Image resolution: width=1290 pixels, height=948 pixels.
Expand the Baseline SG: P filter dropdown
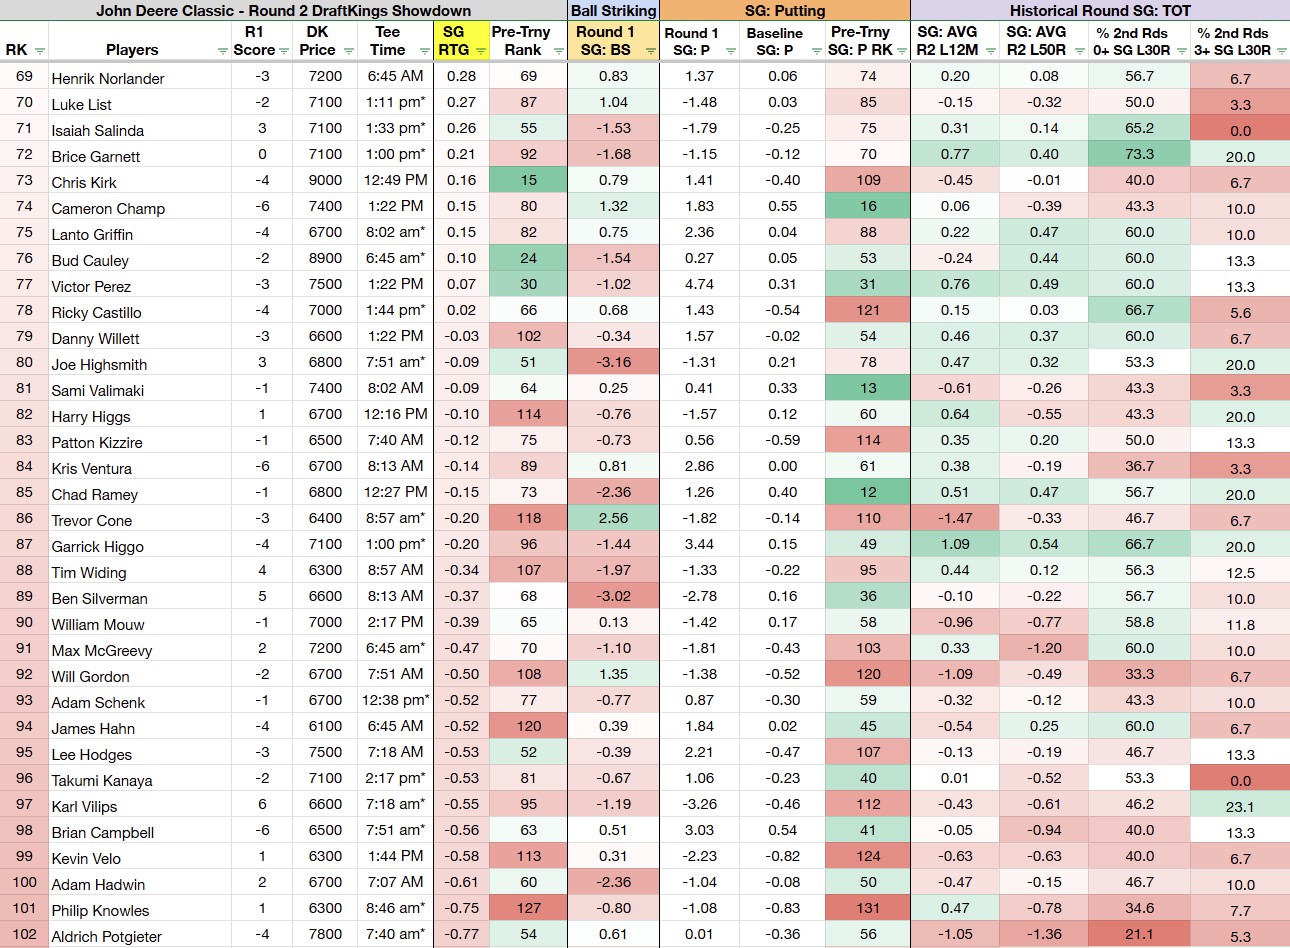pos(817,51)
